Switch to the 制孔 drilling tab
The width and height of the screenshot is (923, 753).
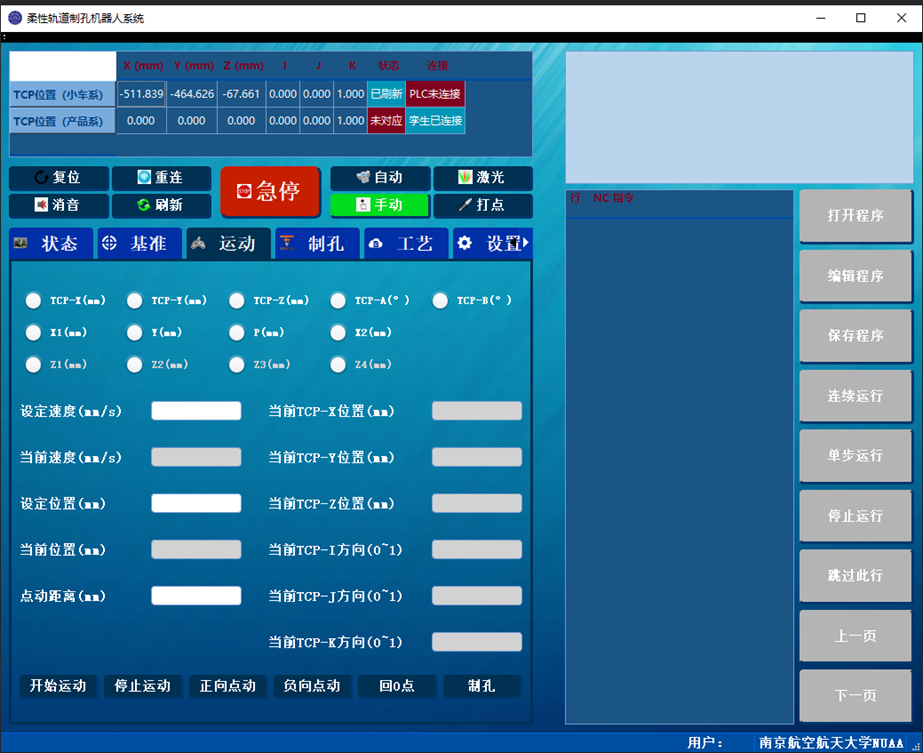[x=316, y=242]
